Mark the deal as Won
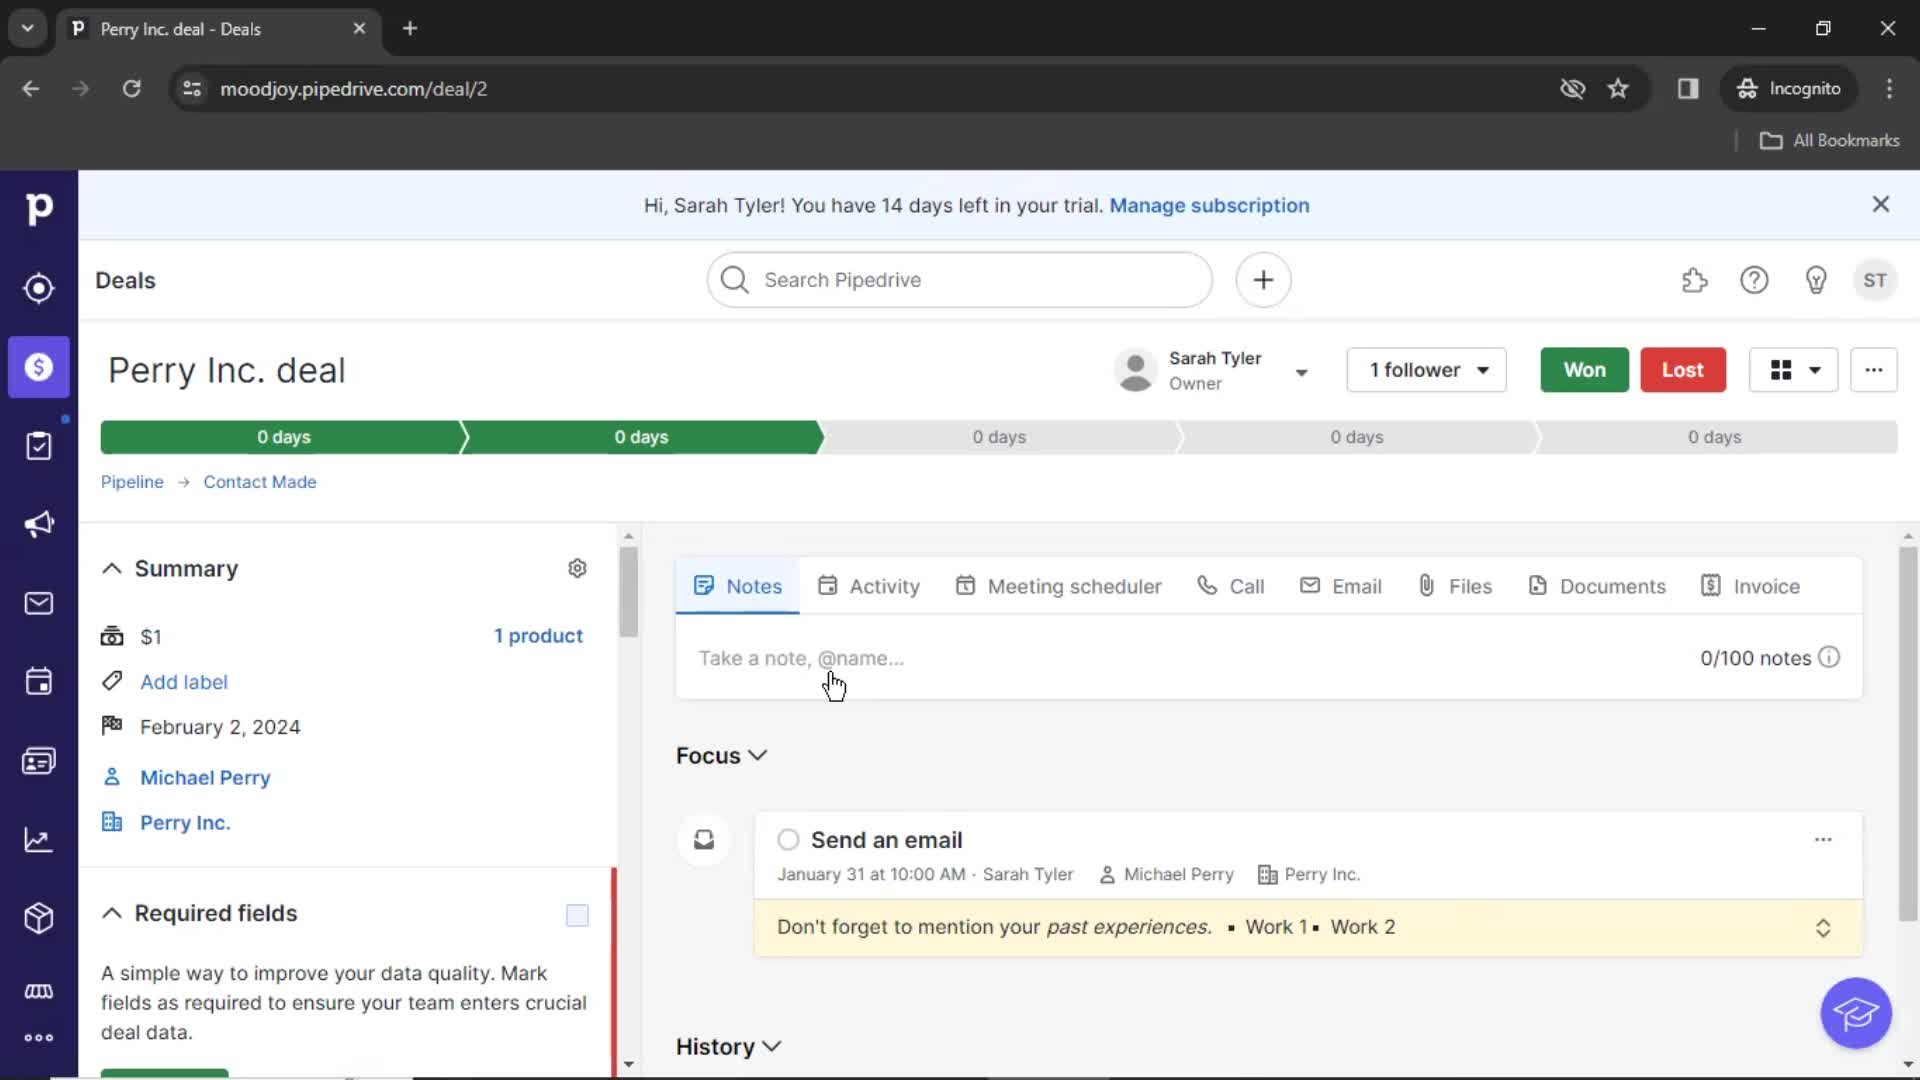Viewport: 1920px width, 1080px height. point(1584,370)
